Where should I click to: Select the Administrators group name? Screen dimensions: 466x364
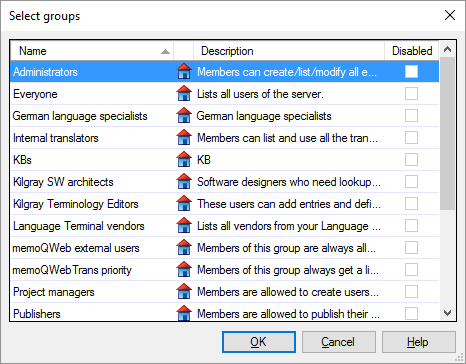click(45, 72)
